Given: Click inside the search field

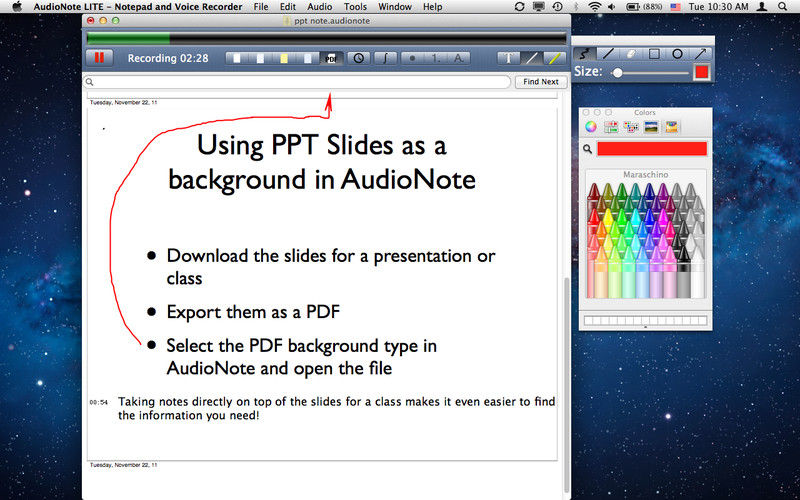Looking at the screenshot, I should tap(297, 82).
